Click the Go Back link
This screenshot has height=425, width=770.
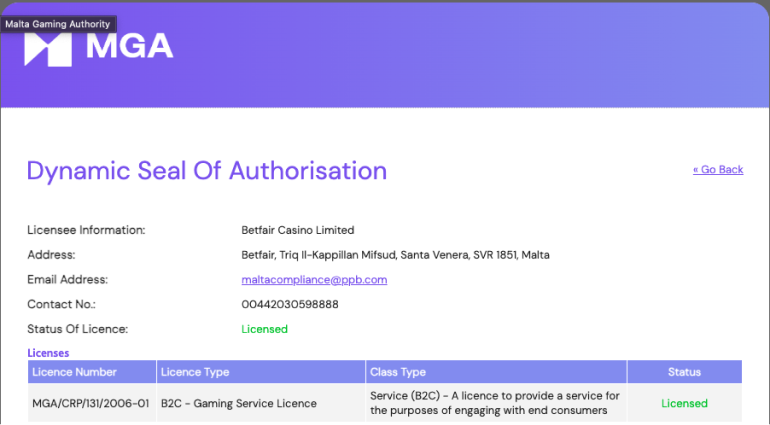[x=717, y=170]
